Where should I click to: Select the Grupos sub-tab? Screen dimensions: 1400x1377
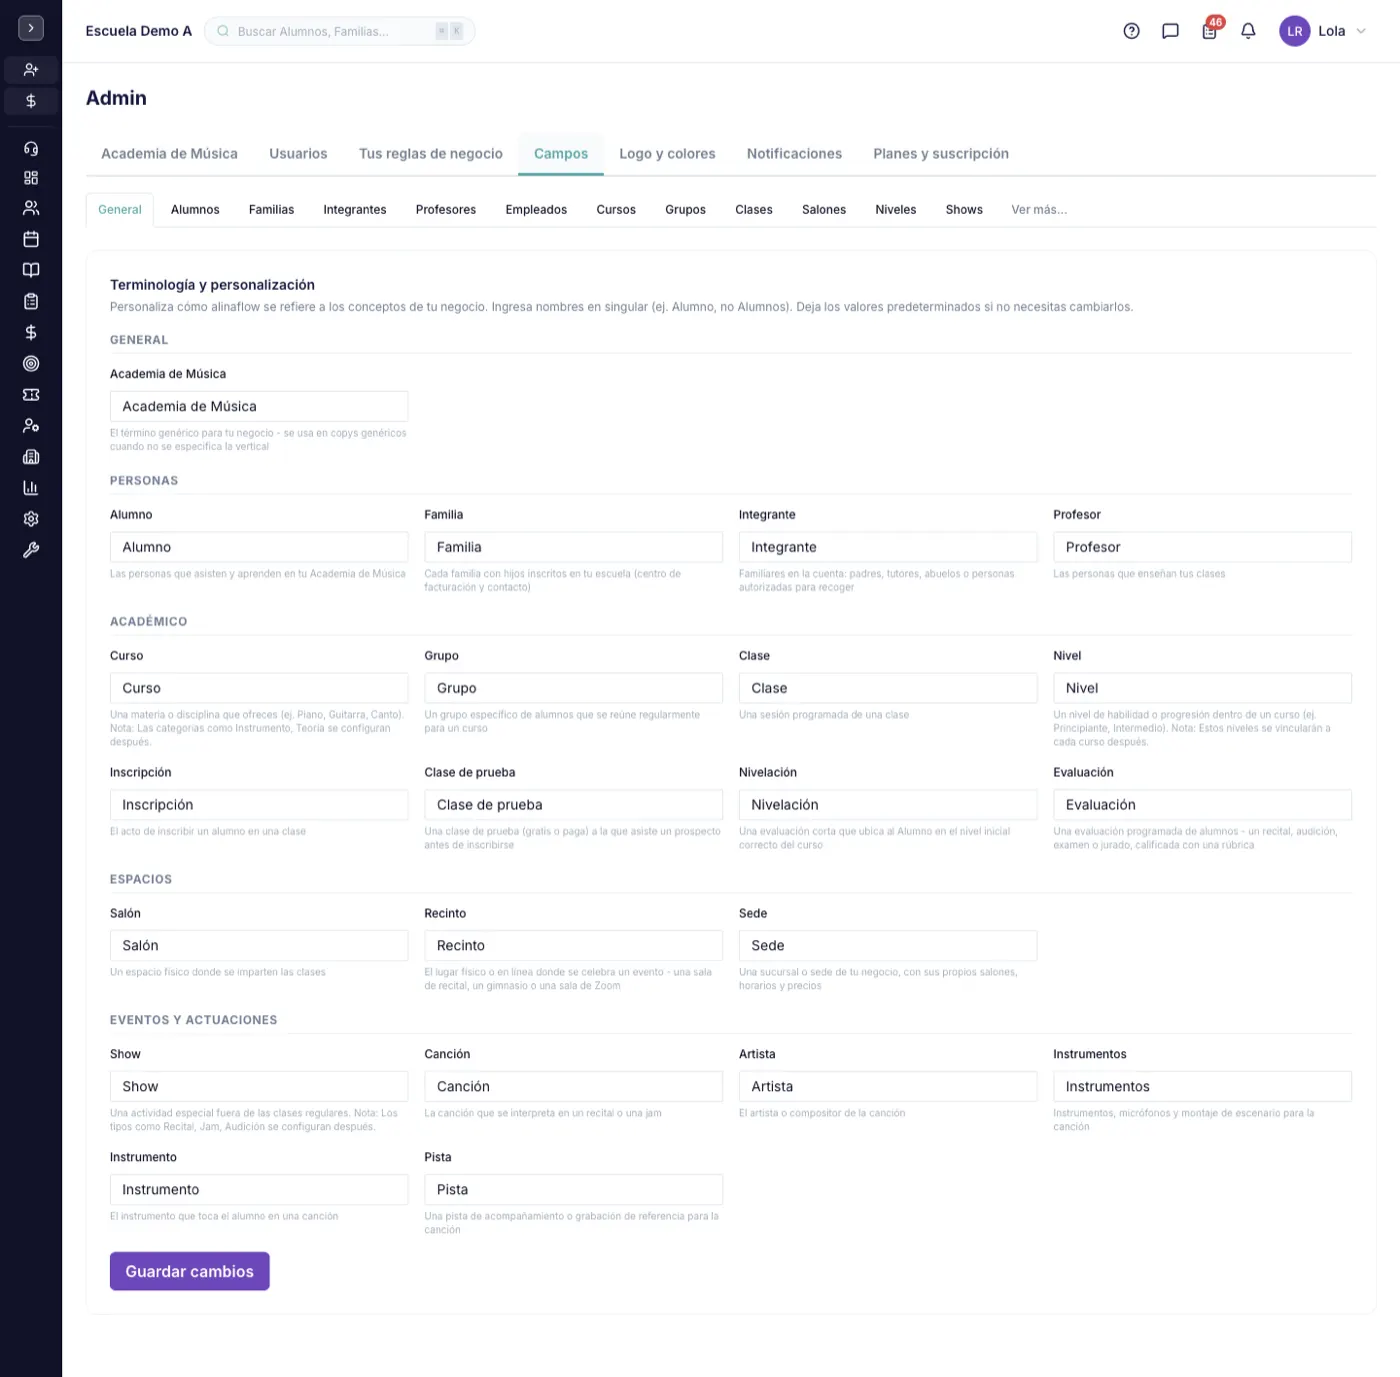click(x=685, y=210)
